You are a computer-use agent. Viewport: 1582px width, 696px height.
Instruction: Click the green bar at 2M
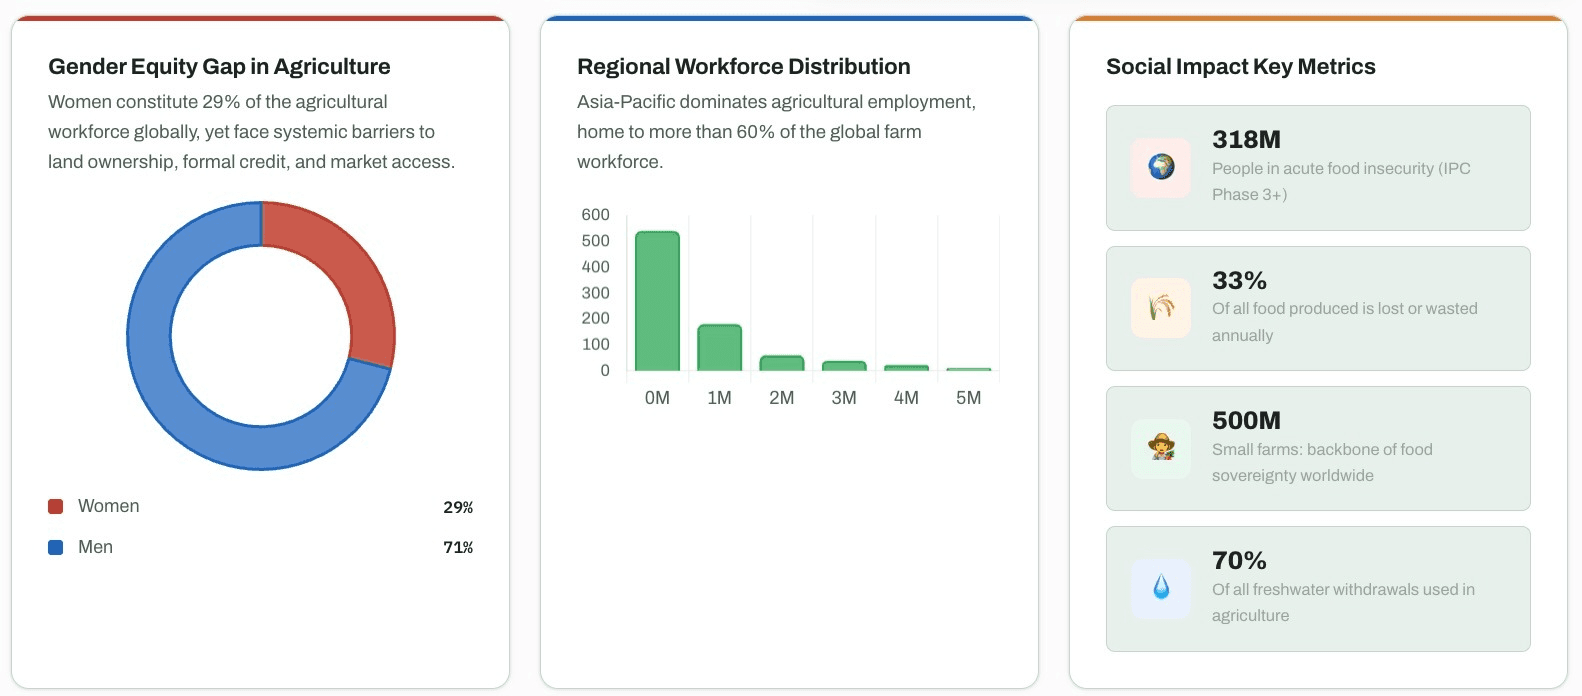(781, 363)
